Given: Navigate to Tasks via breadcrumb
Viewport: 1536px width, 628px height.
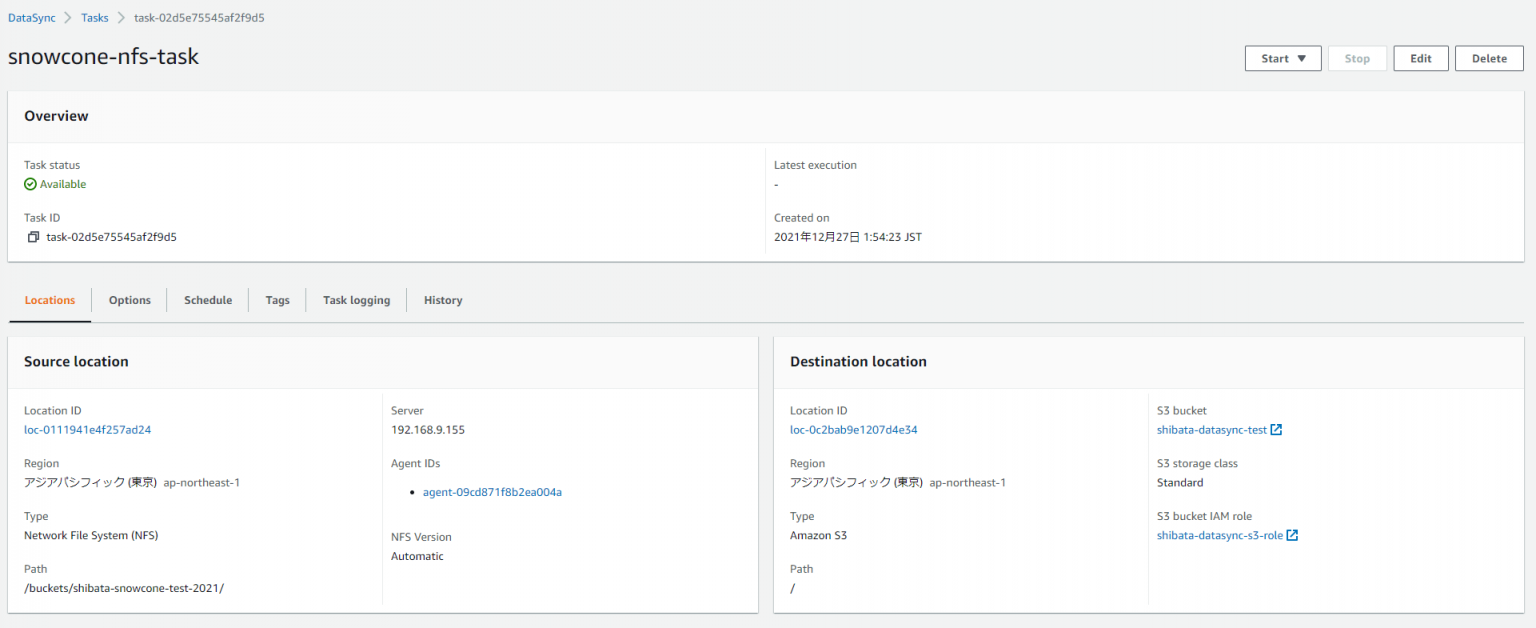Looking at the screenshot, I should tap(94, 17).
